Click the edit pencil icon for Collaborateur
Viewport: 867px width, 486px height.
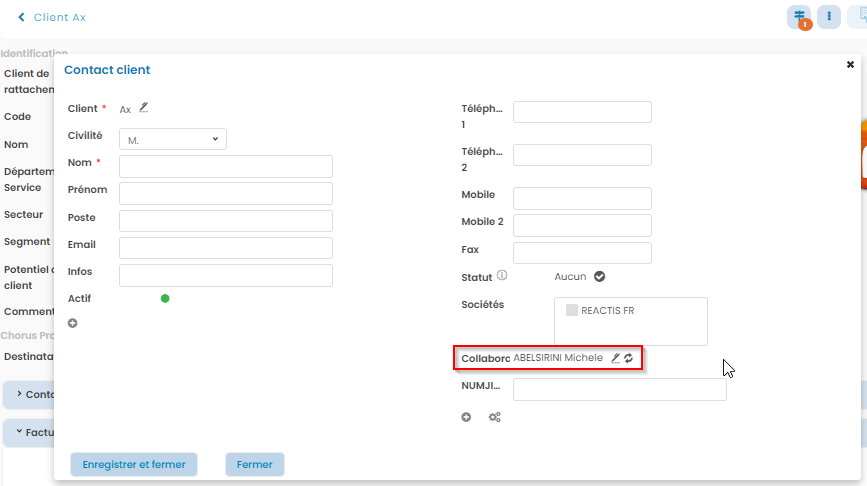(x=616, y=358)
